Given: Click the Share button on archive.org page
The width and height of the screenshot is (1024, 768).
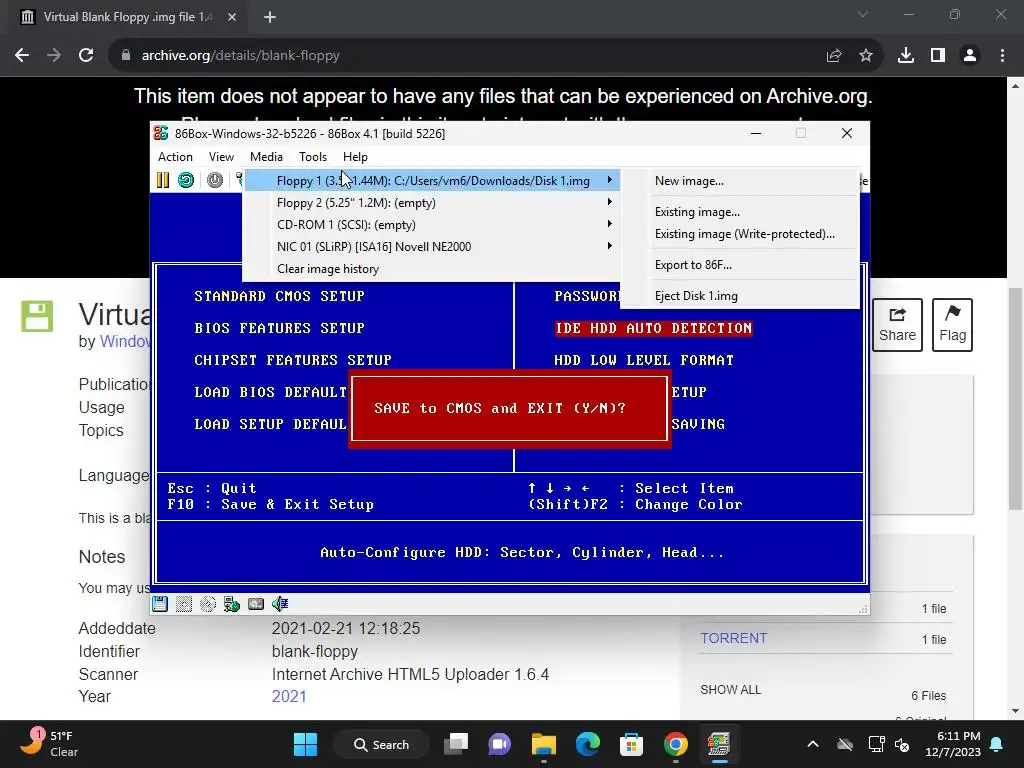Looking at the screenshot, I should (x=897, y=325).
